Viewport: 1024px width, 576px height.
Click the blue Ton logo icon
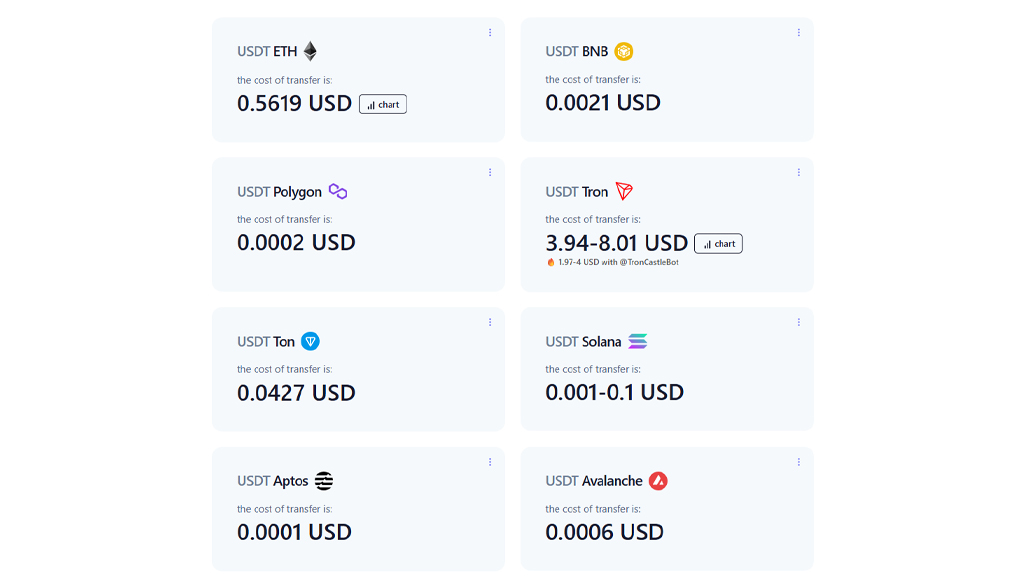310,341
